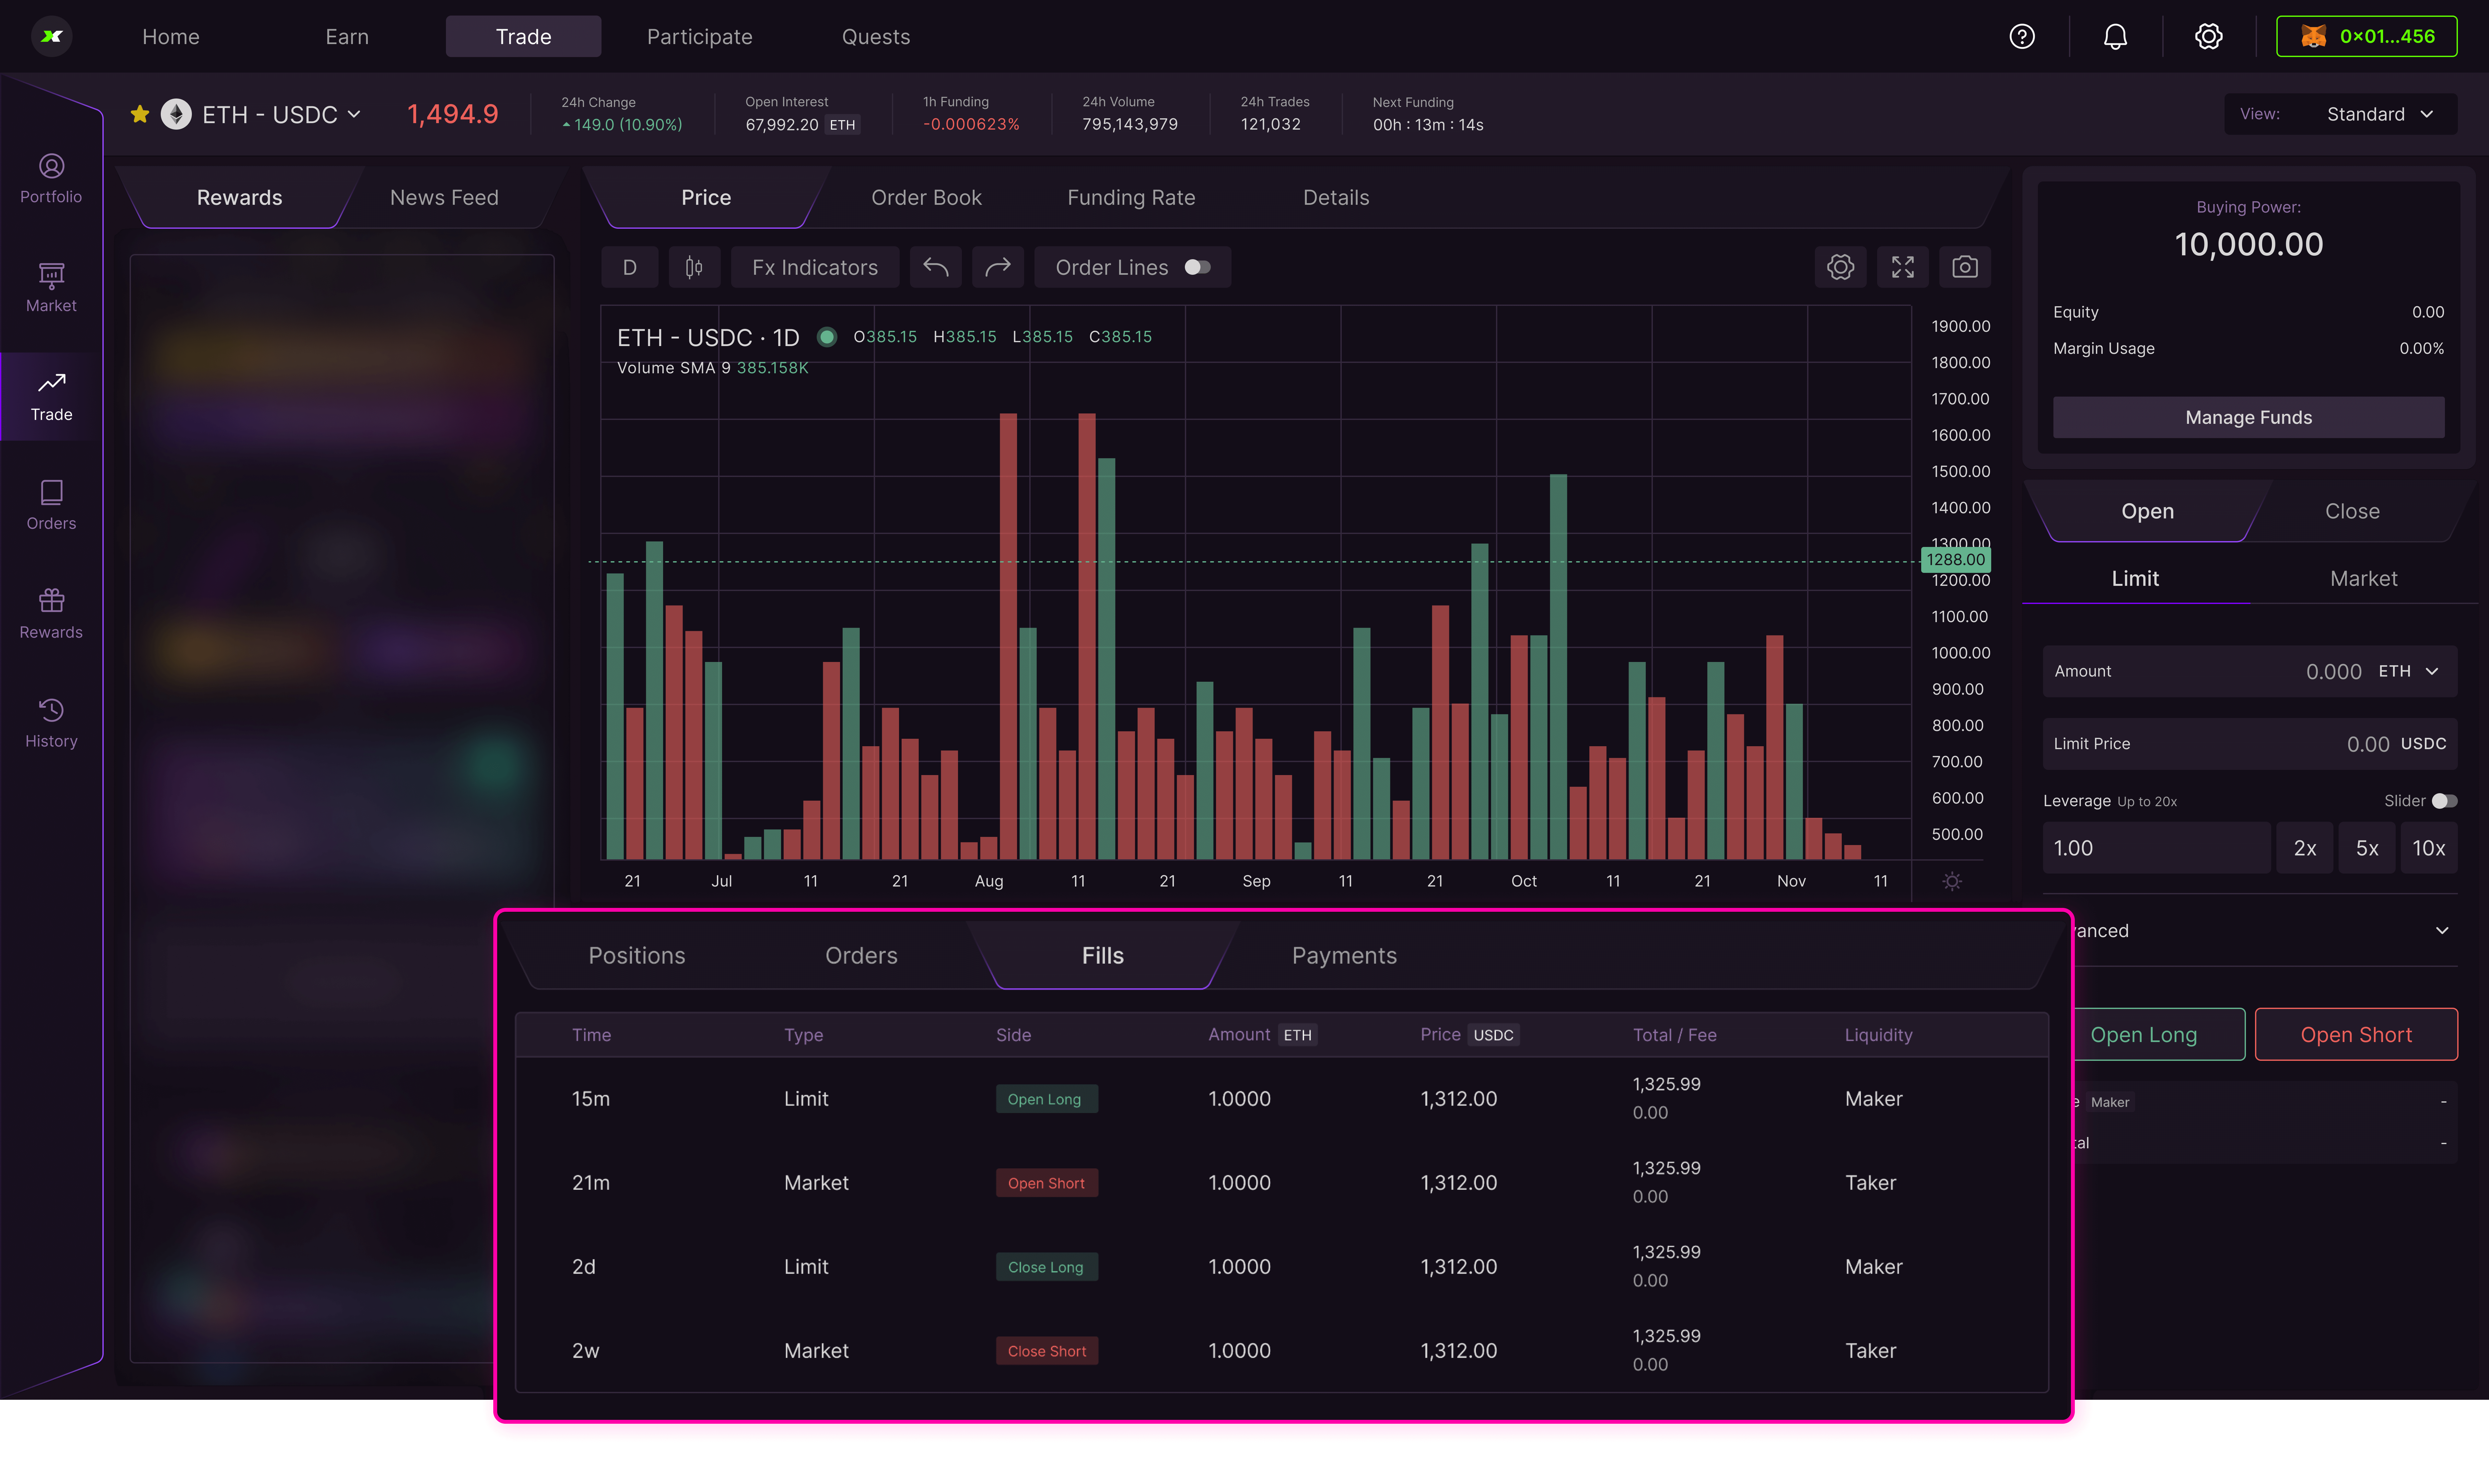Undo the last chart action
Viewport: 2489px width, 1484px height.
(x=936, y=267)
